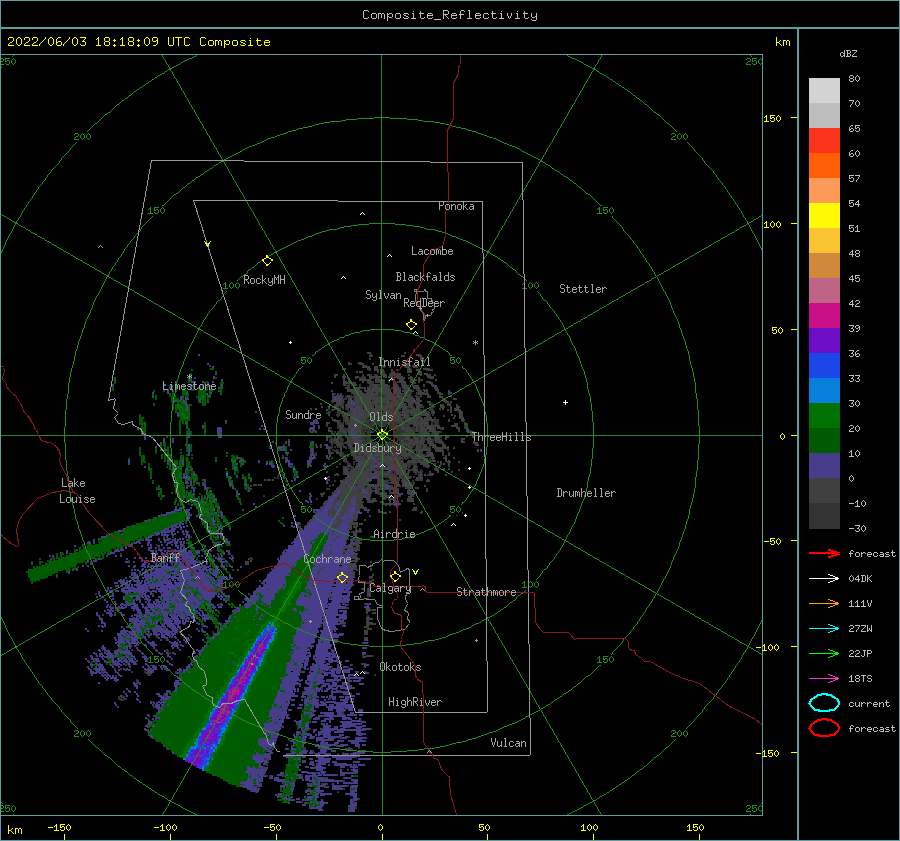Click the Limestone label
Image resolution: width=900 pixels, height=841 pixels.
(189, 386)
